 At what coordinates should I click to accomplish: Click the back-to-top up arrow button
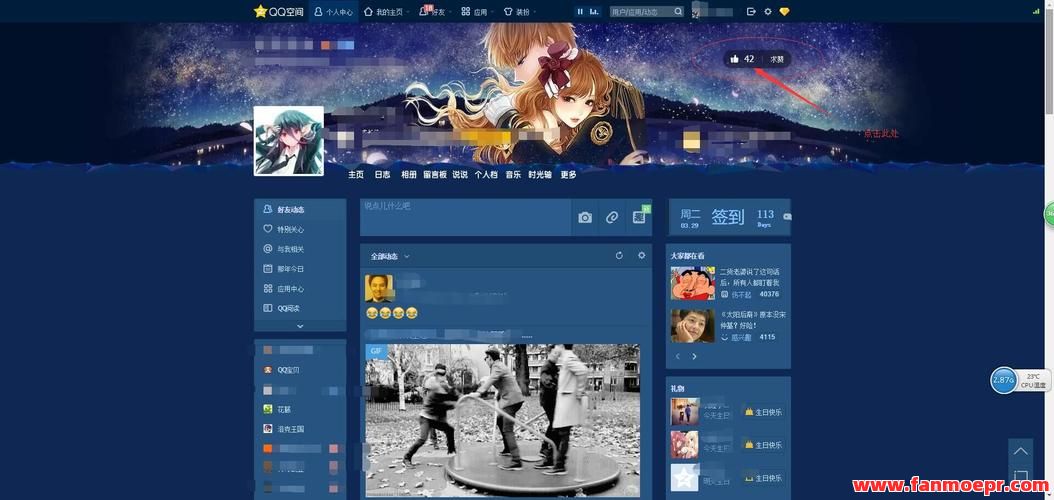pos(1020,450)
